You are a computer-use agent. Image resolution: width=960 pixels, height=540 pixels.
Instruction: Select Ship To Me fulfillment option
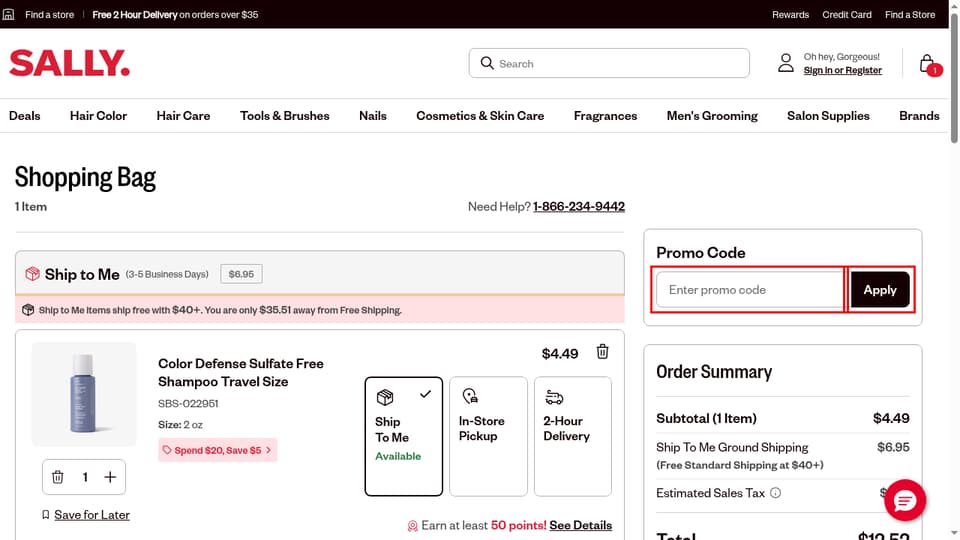(x=403, y=436)
